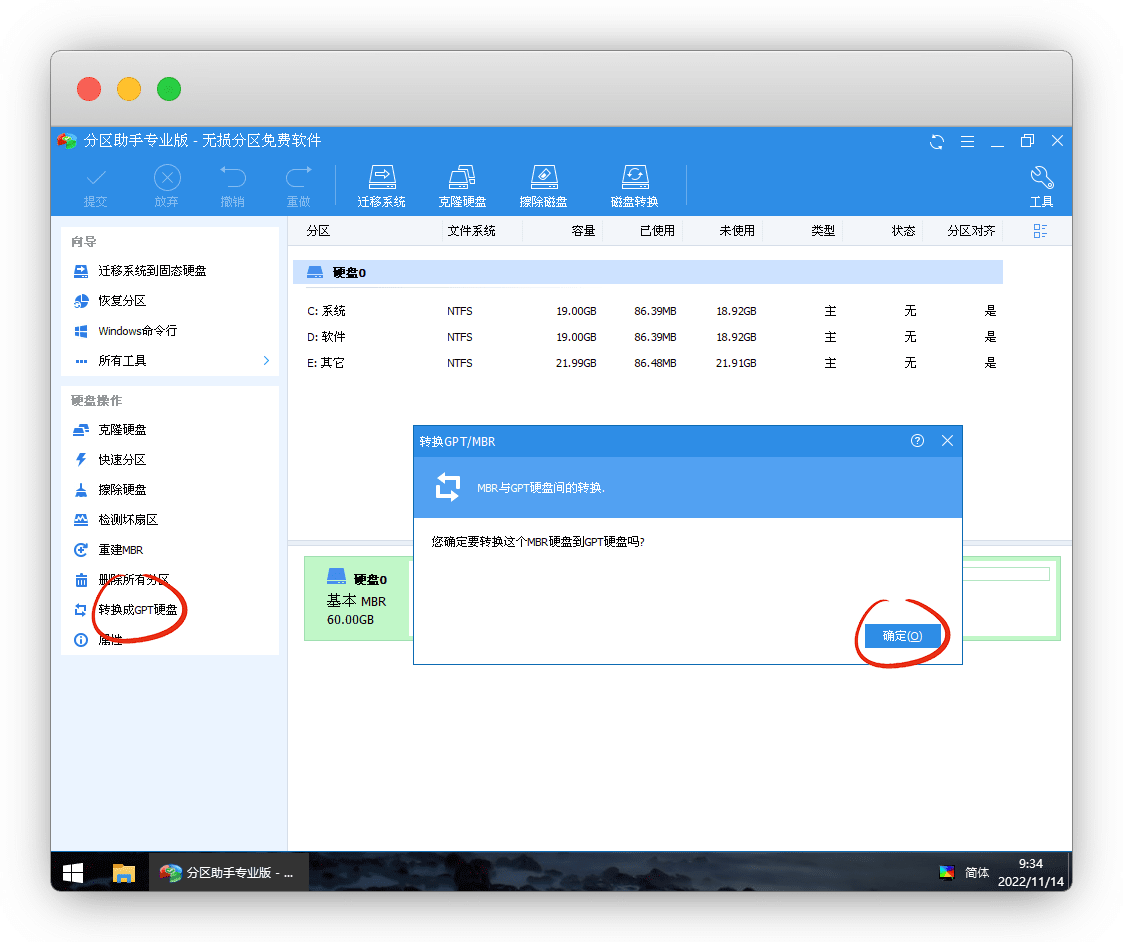Toggle the partition list view icon
Image resolution: width=1123 pixels, height=942 pixels.
pyautogui.click(x=1040, y=231)
